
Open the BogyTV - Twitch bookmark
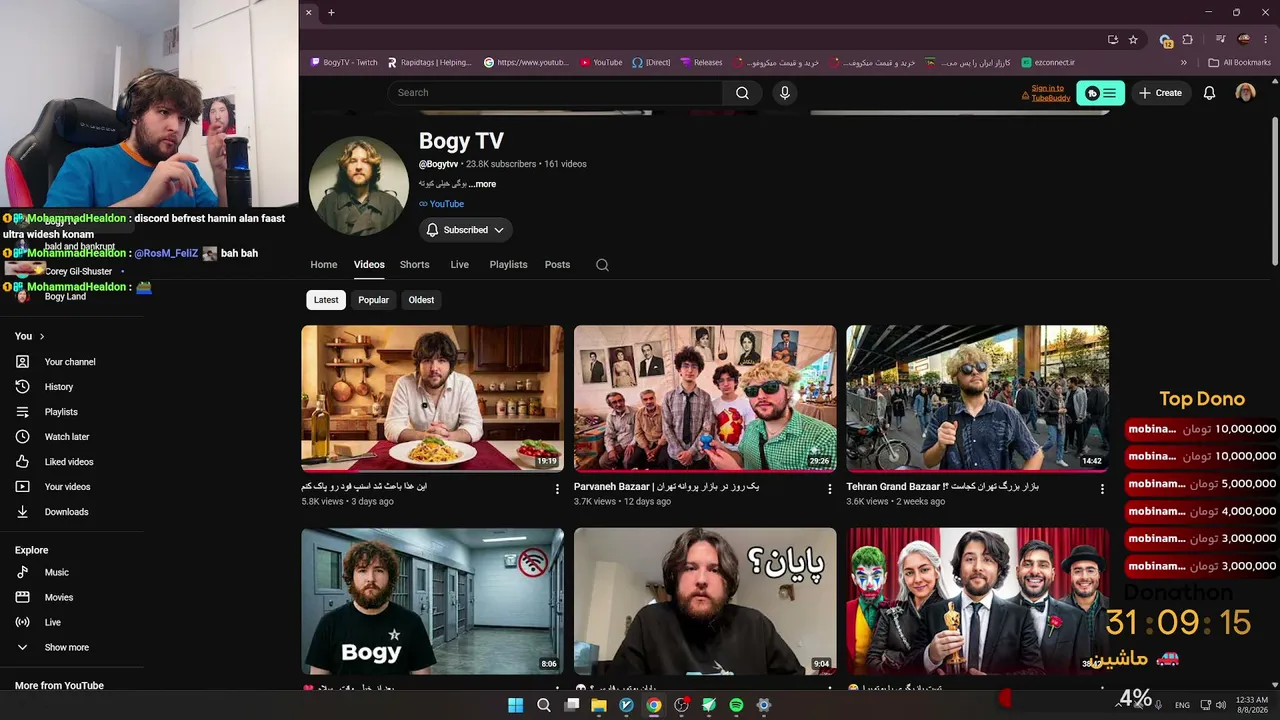click(344, 62)
